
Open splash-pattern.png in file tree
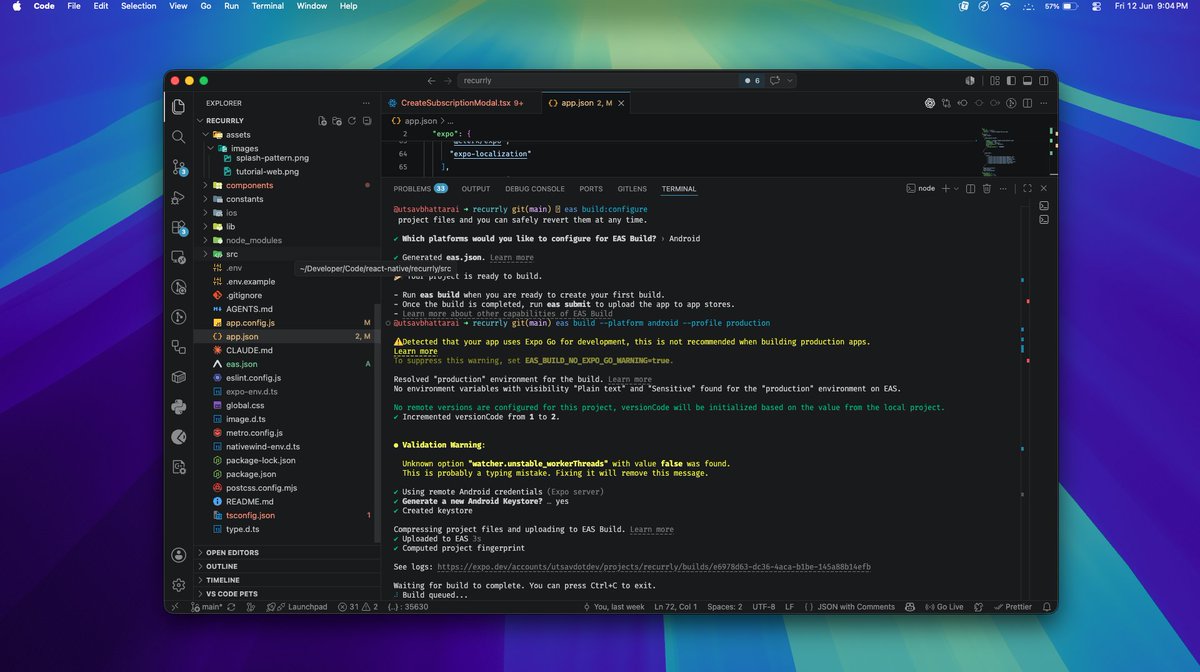[272, 158]
